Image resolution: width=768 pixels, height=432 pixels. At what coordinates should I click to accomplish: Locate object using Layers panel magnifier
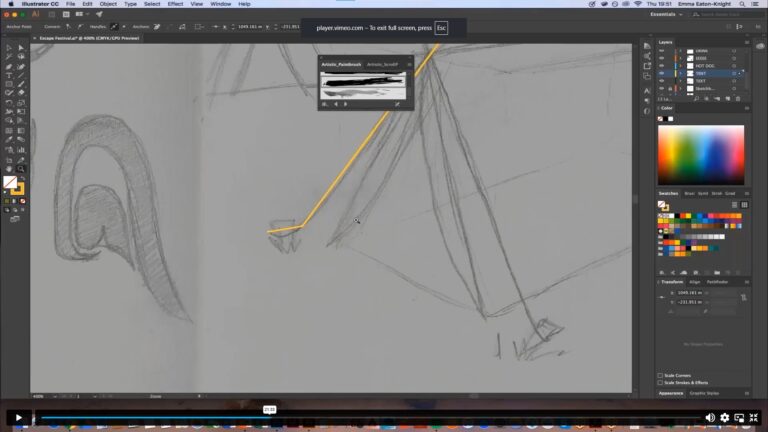click(x=696, y=99)
